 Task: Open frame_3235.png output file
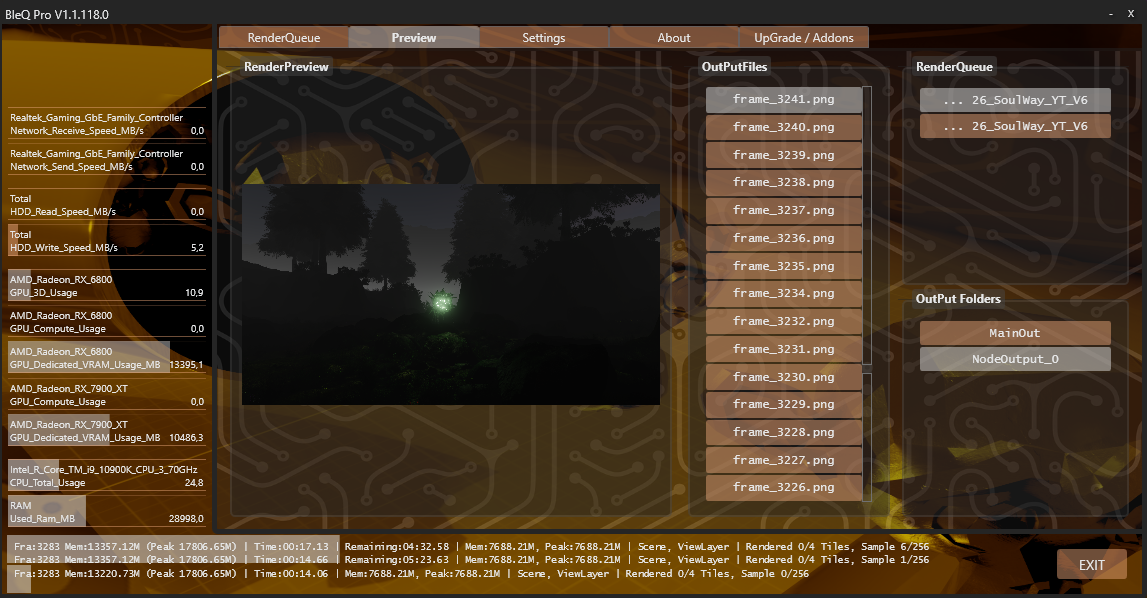click(x=783, y=266)
